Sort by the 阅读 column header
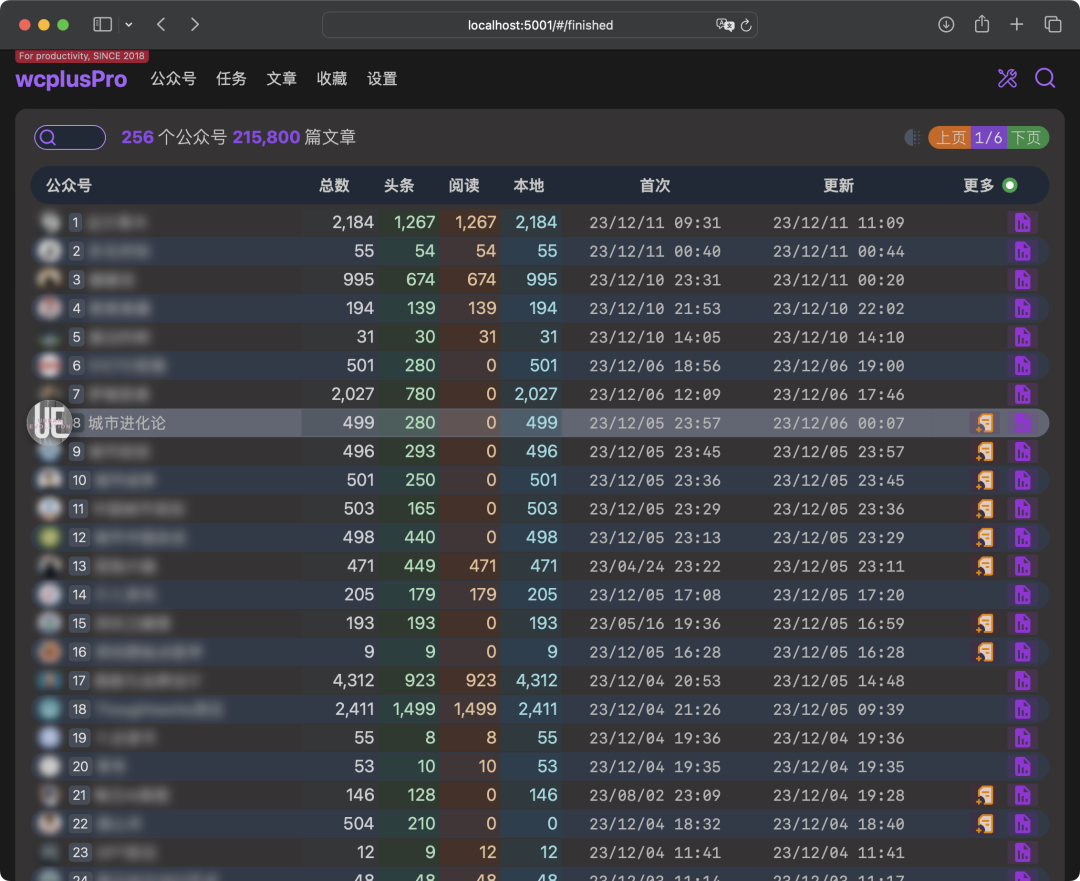The width and height of the screenshot is (1080, 881). pyautogui.click(x=464, y=185)
